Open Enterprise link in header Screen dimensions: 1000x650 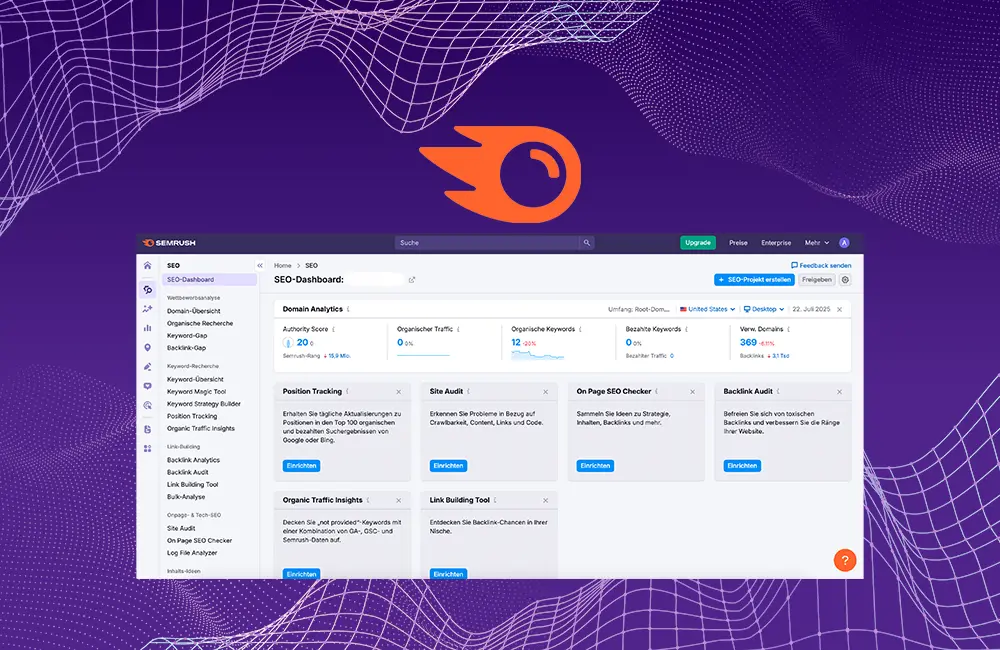pyautogui.click(x=776, y=243)
